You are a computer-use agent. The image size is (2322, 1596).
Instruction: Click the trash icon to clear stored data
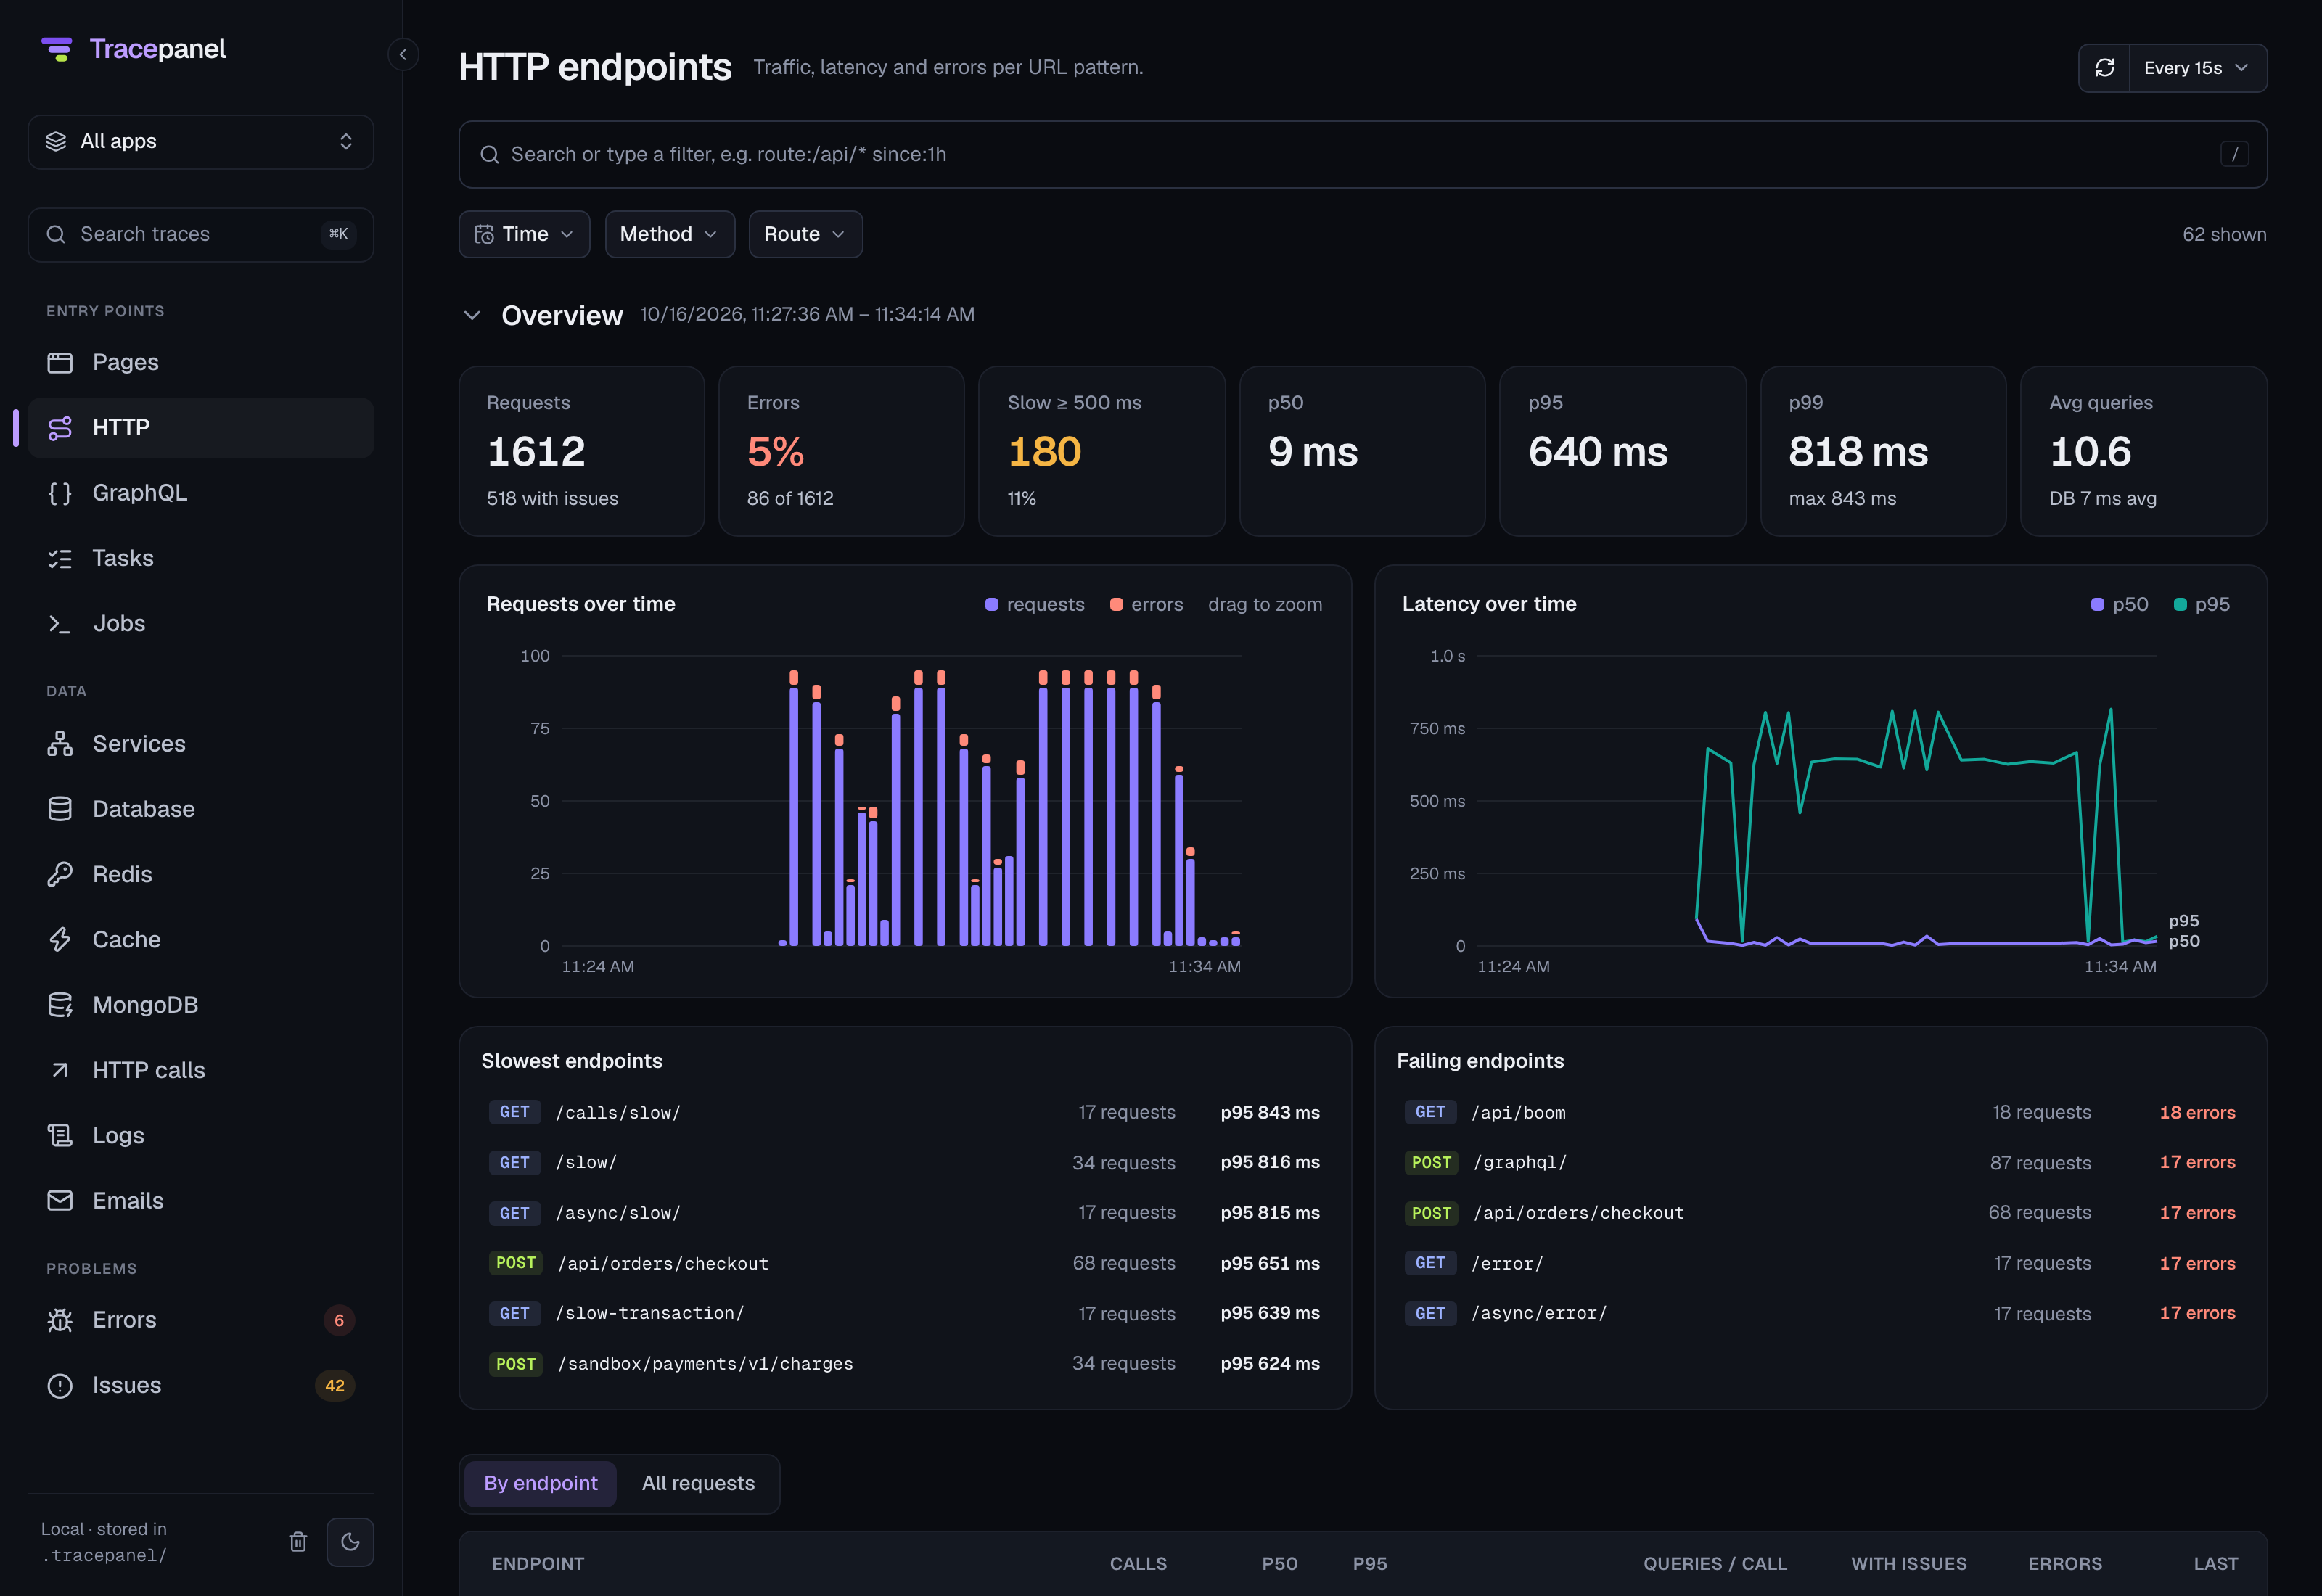[x=298, y=1541]
